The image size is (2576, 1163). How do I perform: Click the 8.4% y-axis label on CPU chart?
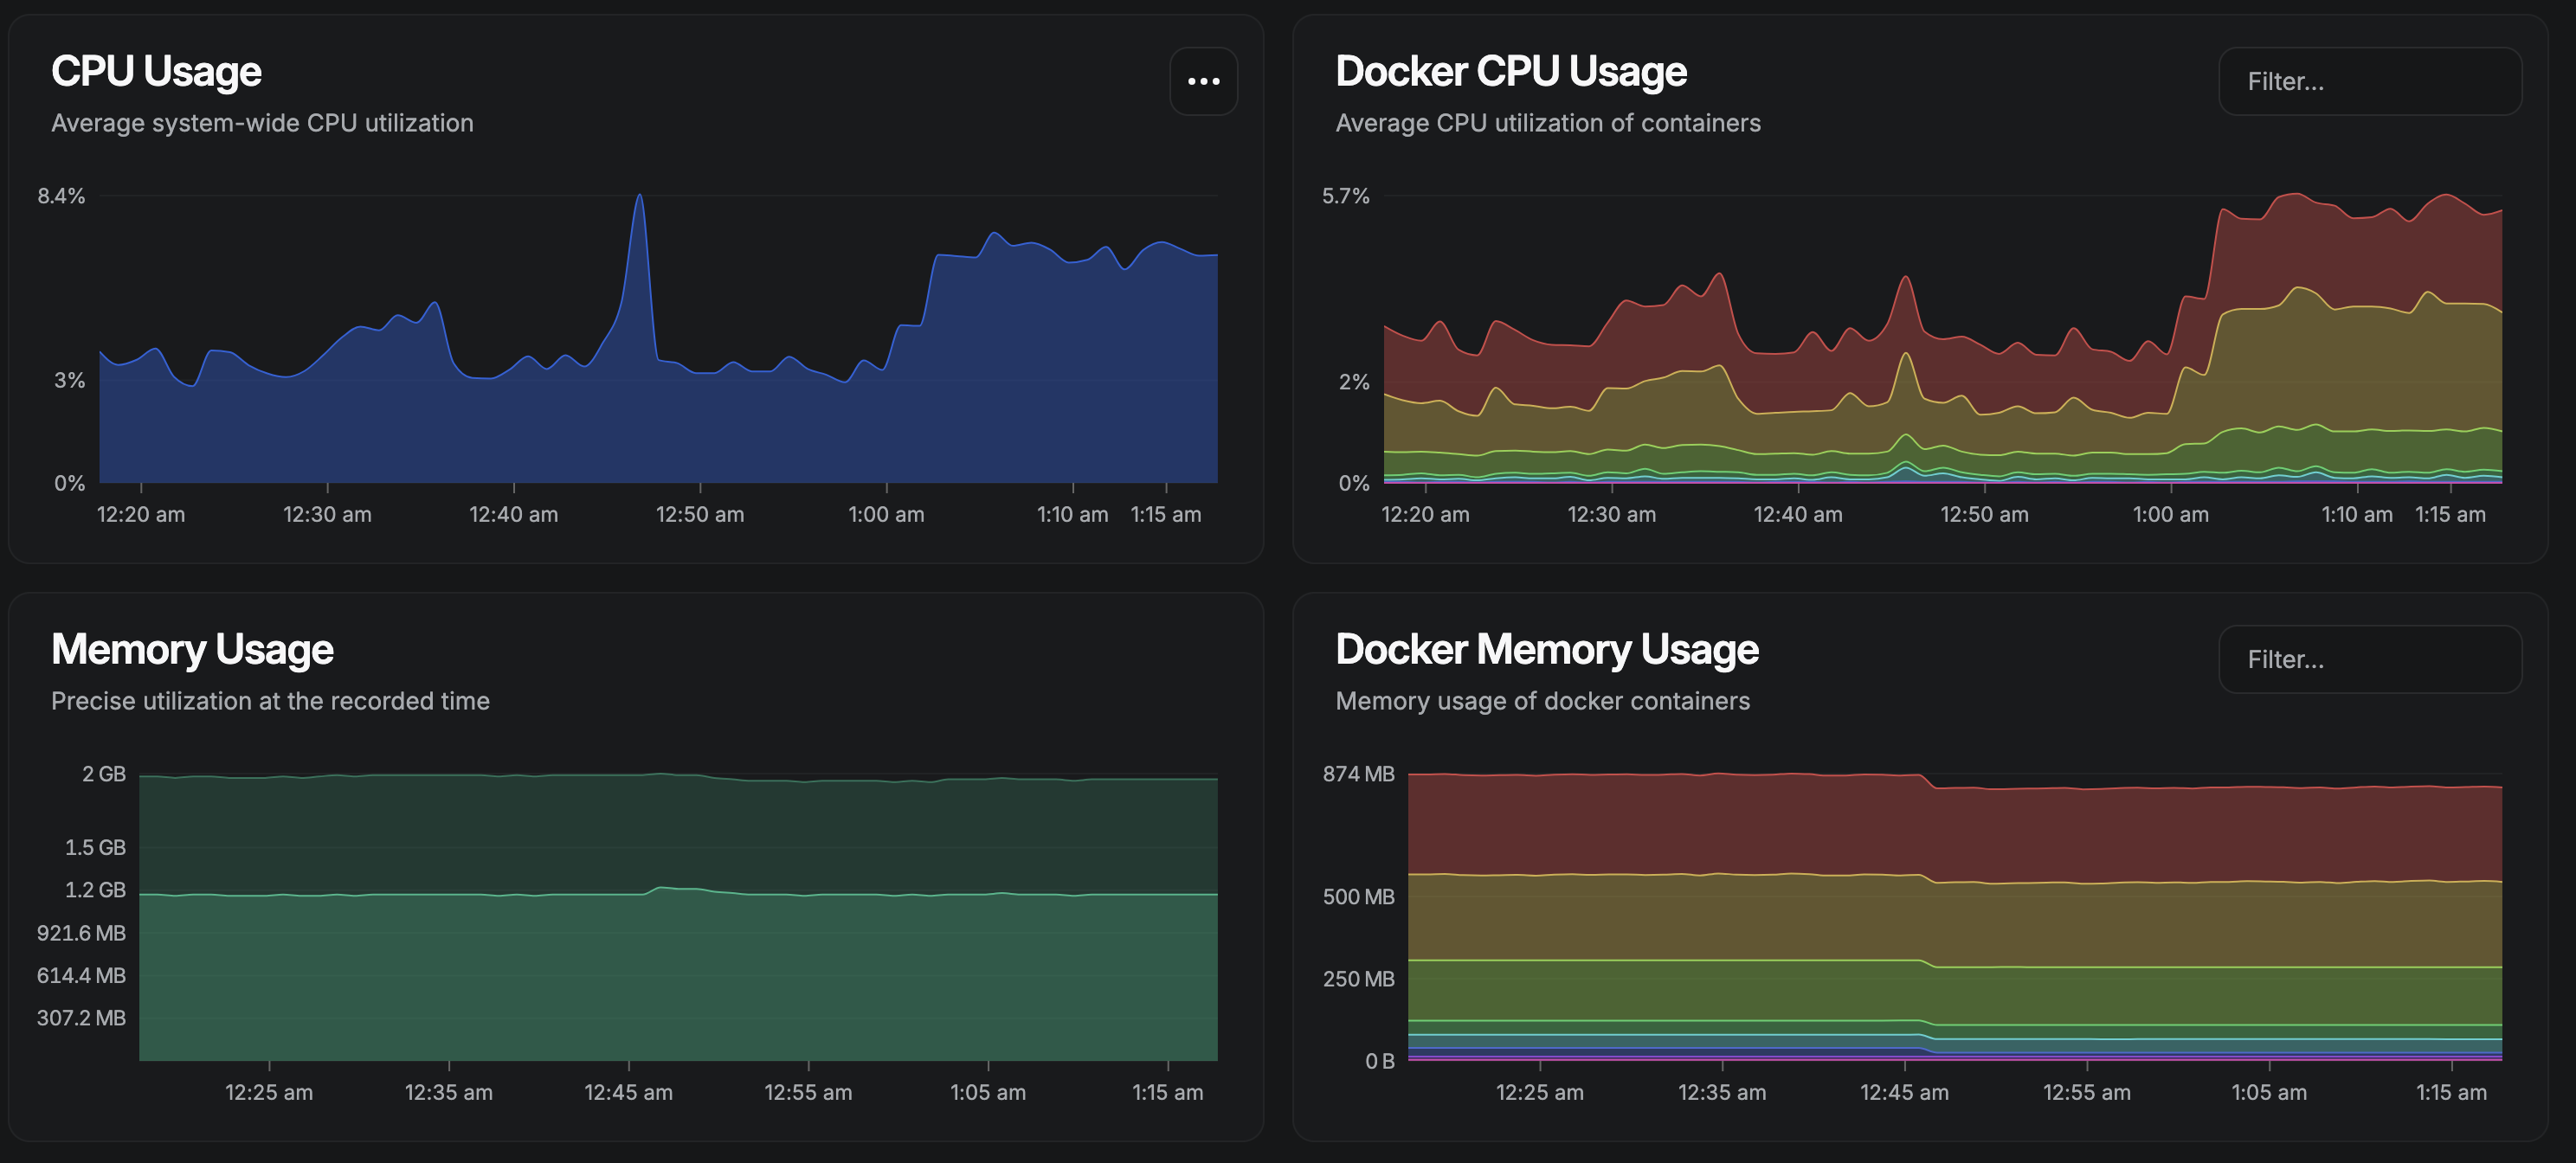tap(61, 196)
